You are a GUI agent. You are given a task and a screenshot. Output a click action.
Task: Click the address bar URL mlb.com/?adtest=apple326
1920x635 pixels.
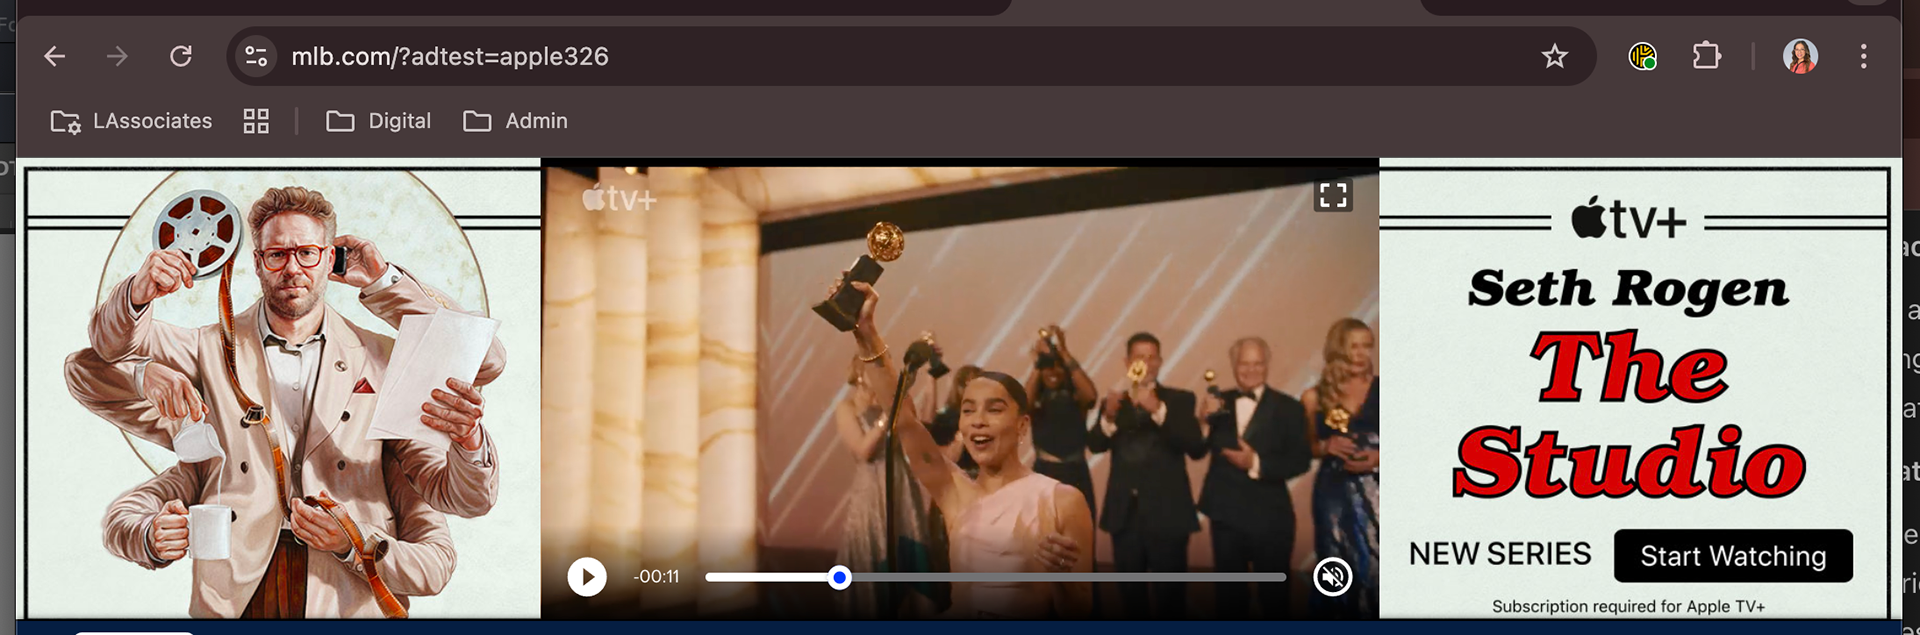click(x=450, y=57)
